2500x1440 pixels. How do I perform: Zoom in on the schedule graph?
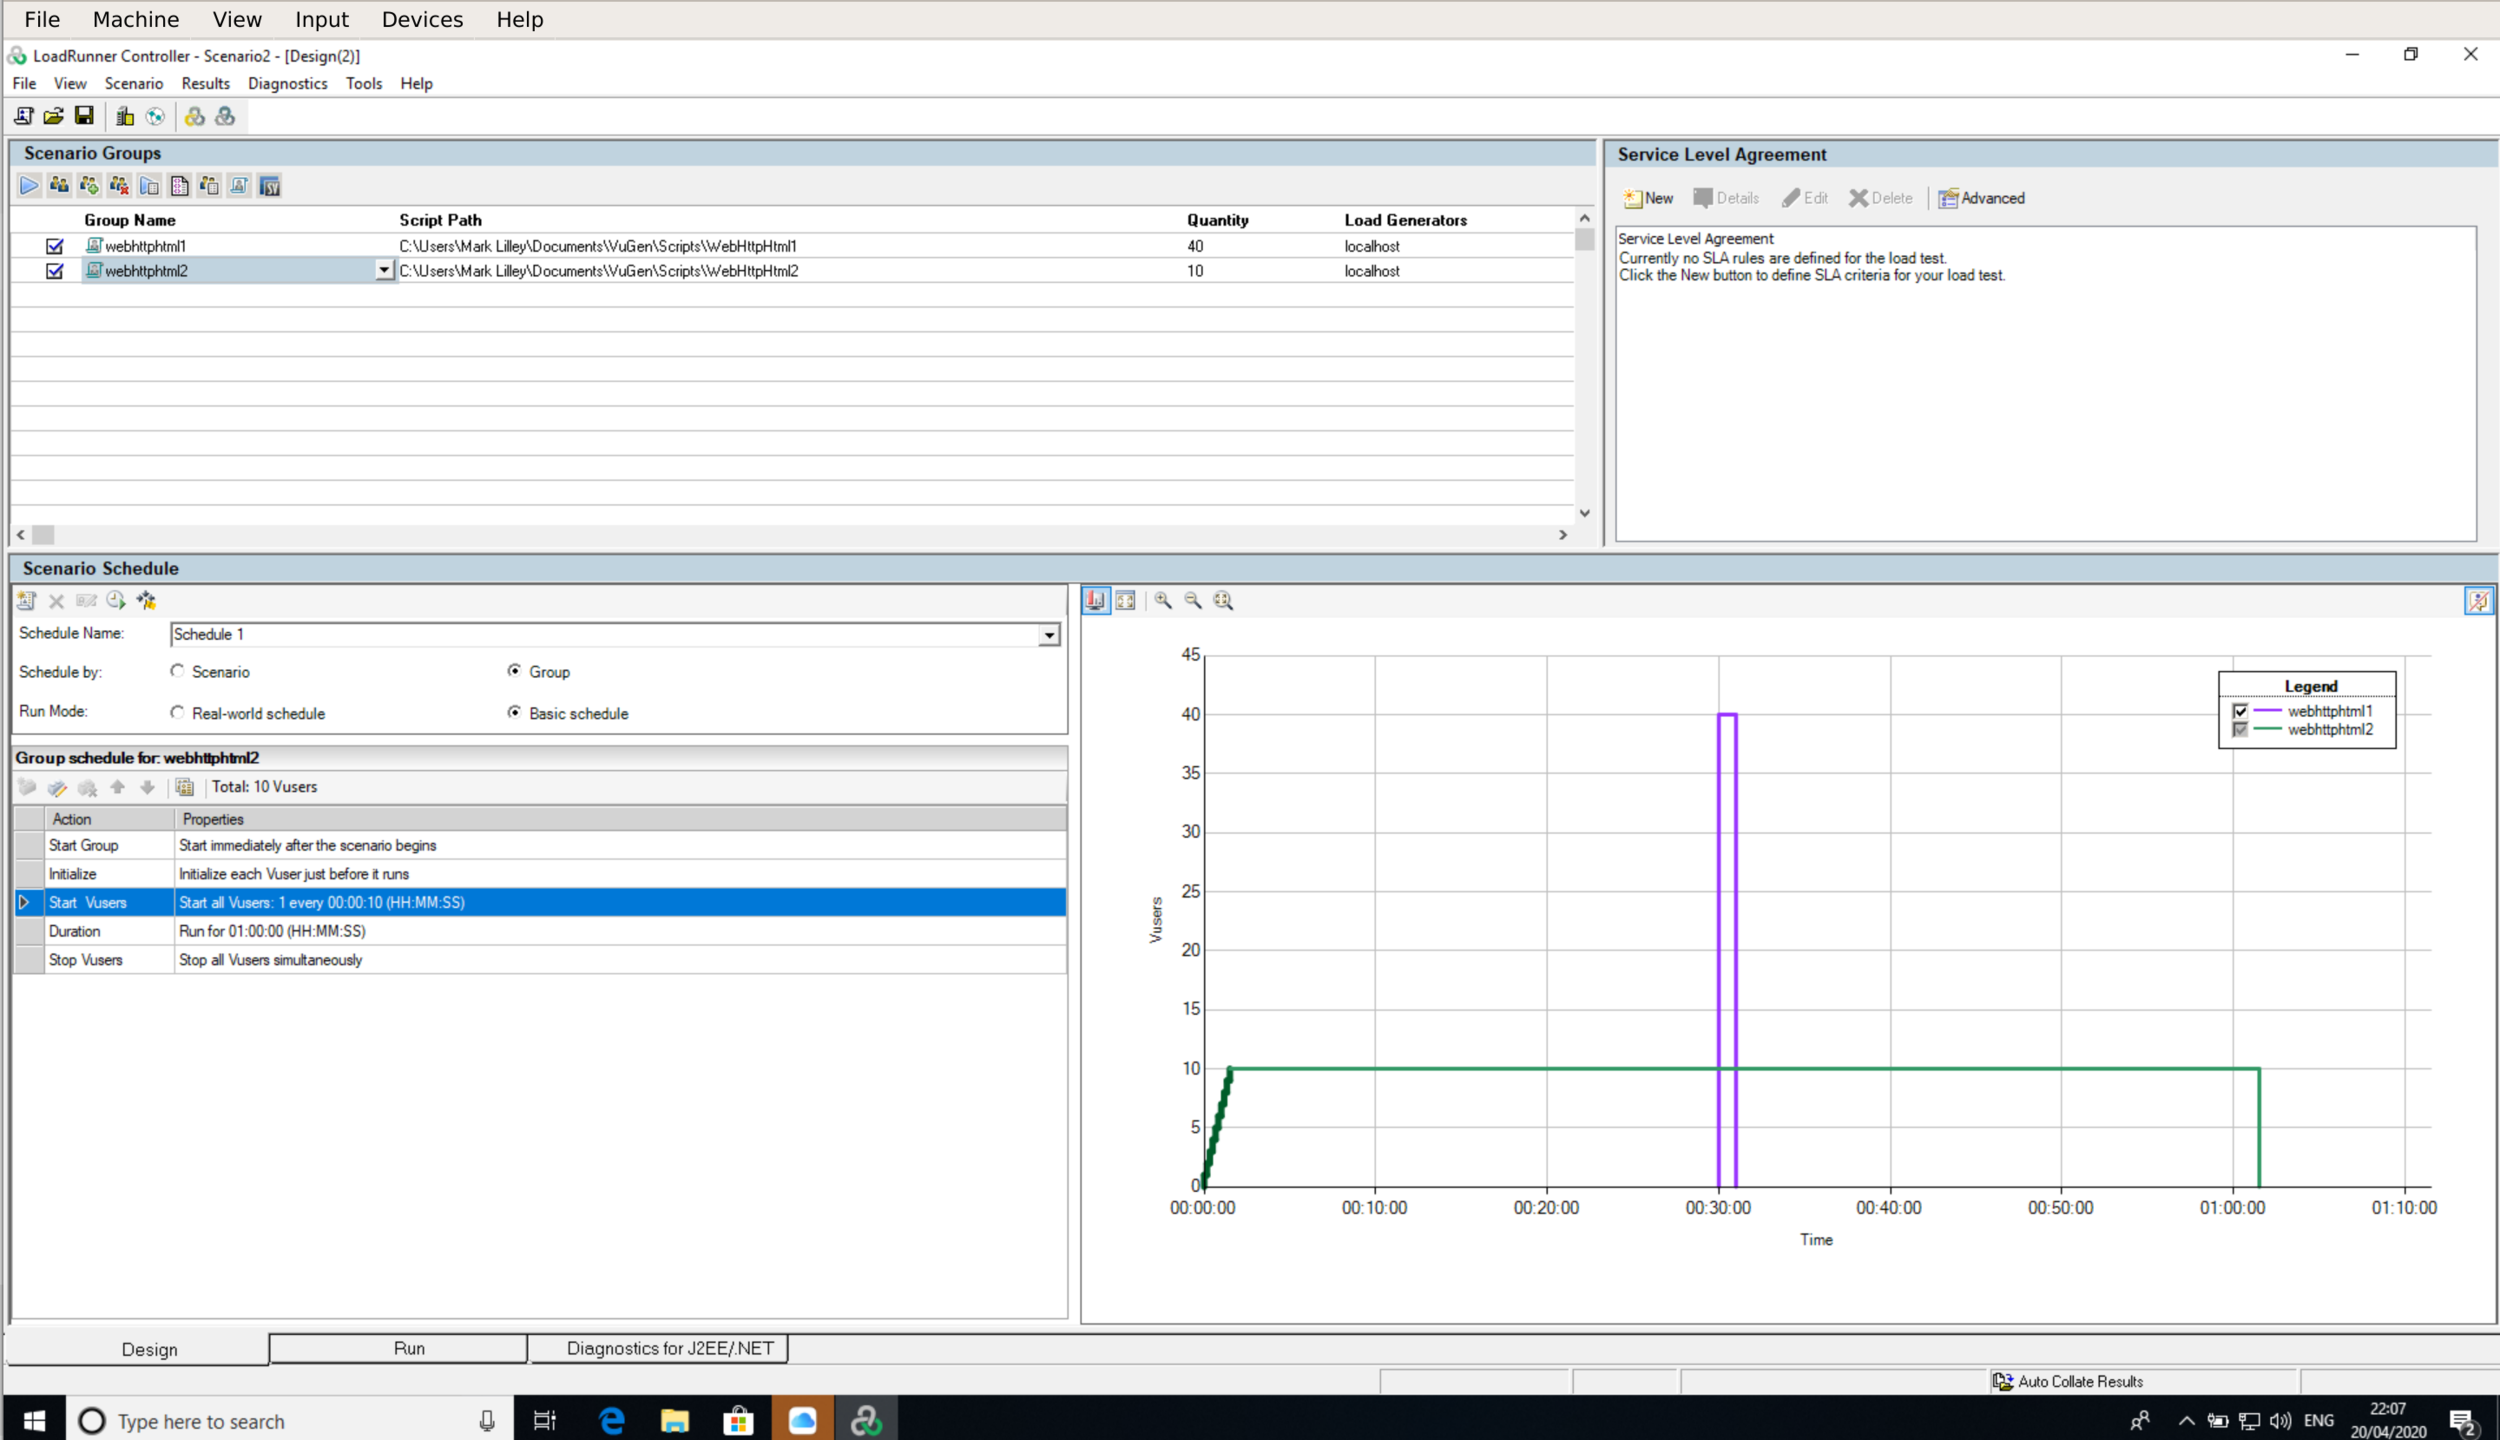click(x=1163, y=600)
